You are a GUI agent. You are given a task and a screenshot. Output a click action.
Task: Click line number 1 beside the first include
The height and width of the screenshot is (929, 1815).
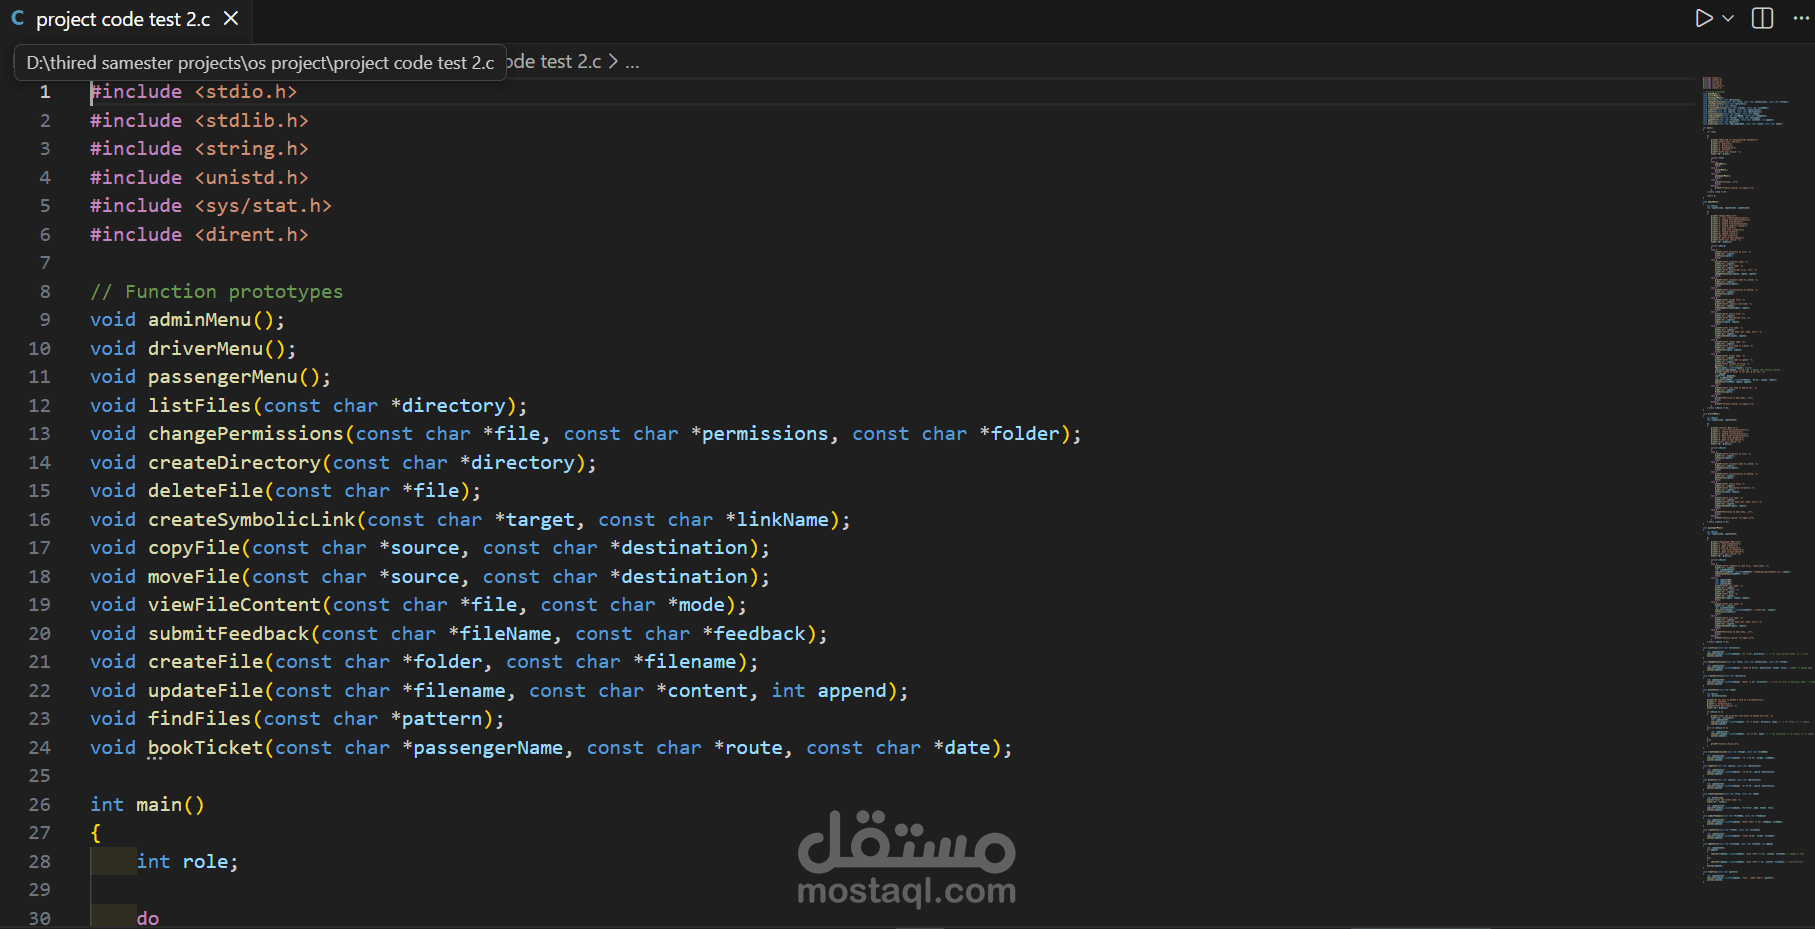coord(45,91)
